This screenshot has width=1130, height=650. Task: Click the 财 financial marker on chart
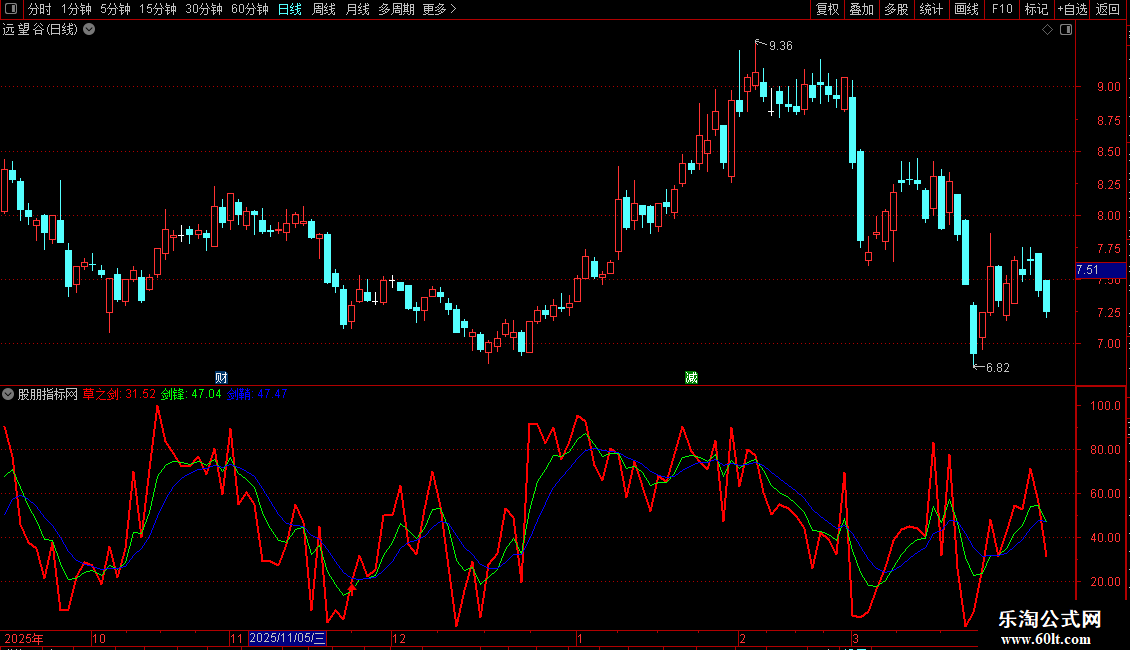(221, 377)
